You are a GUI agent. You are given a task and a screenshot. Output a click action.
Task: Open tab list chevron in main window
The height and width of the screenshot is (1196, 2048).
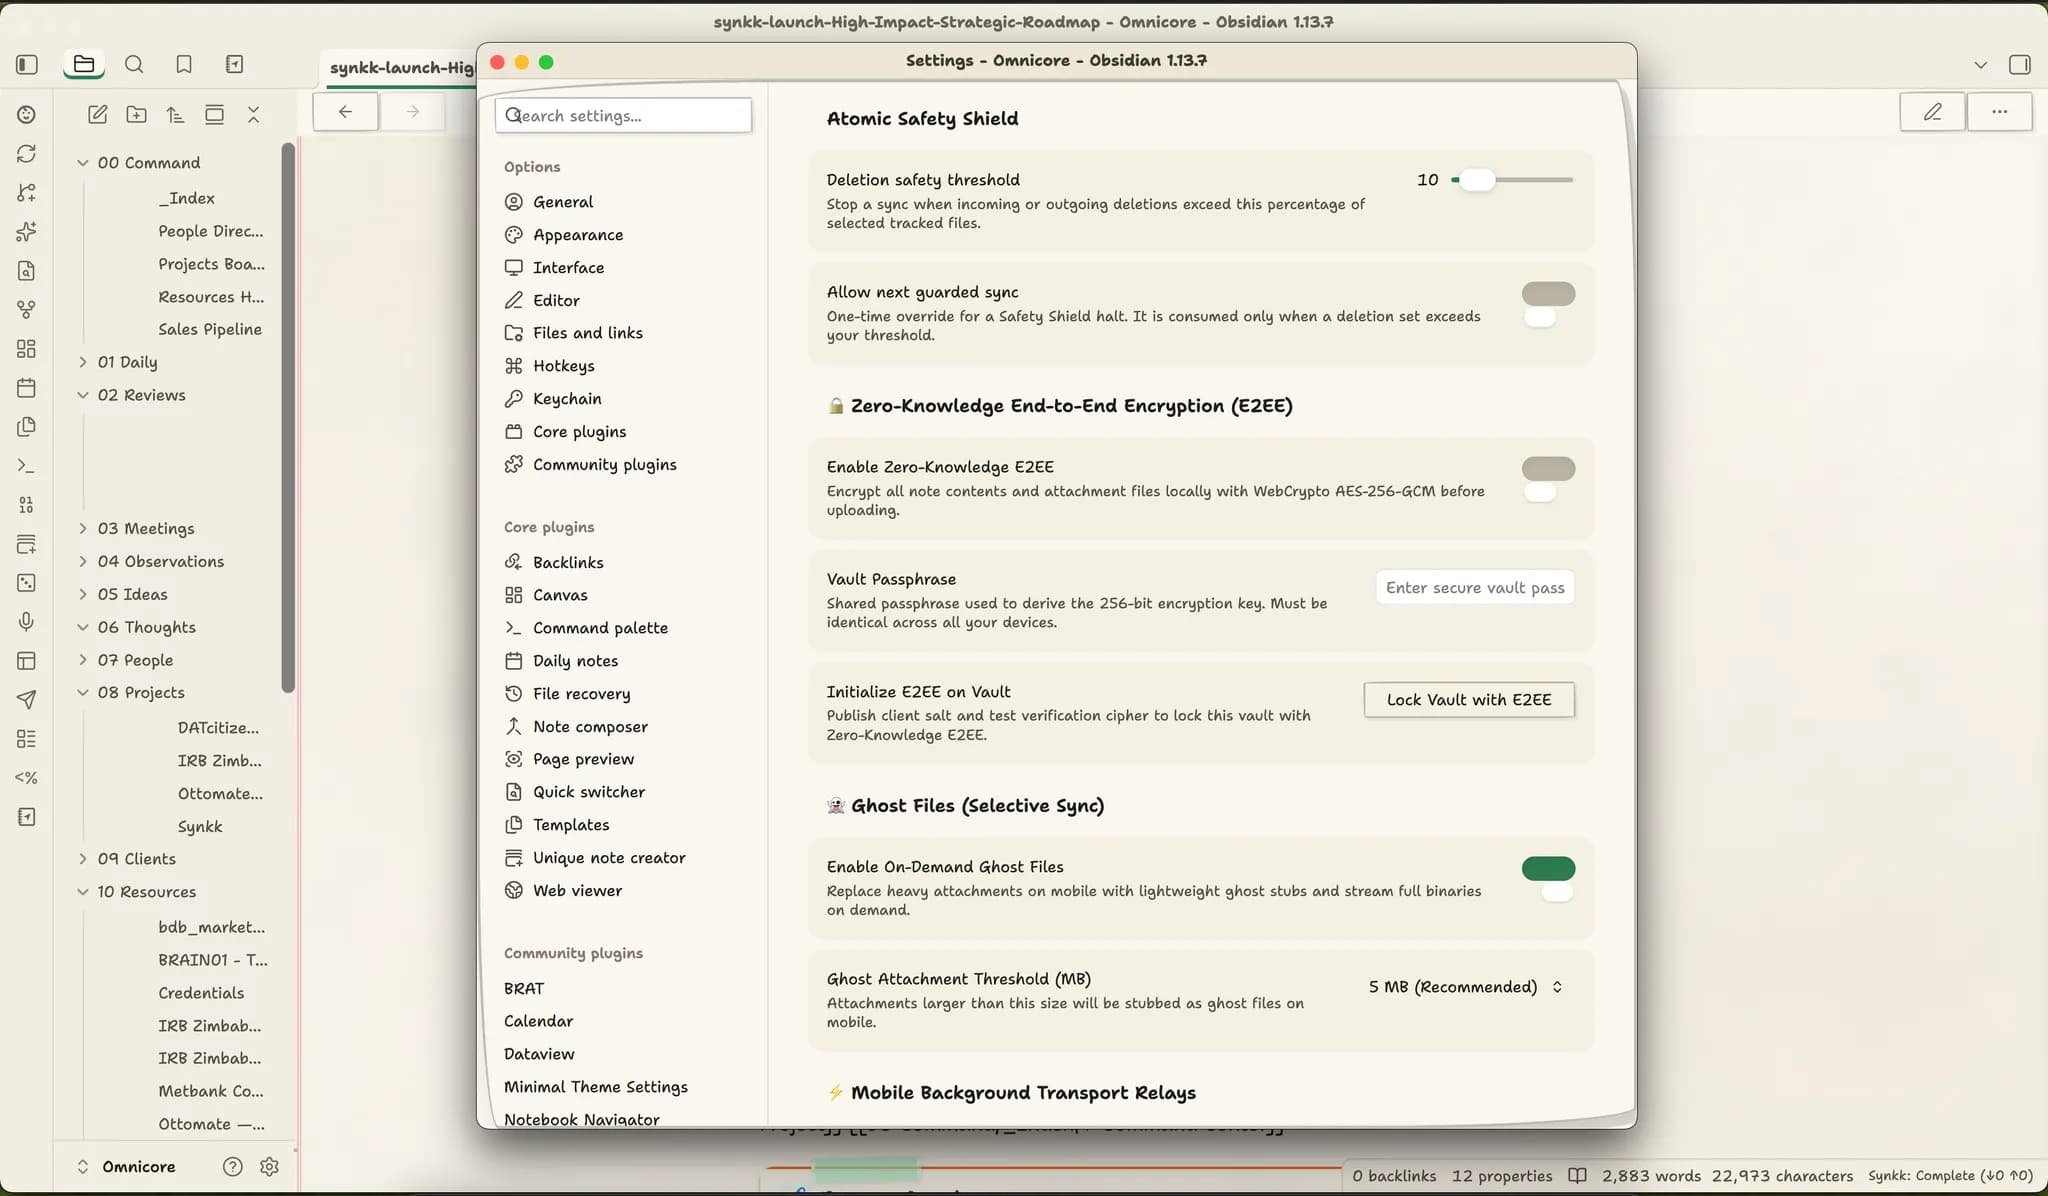[x=1981, y=65]
